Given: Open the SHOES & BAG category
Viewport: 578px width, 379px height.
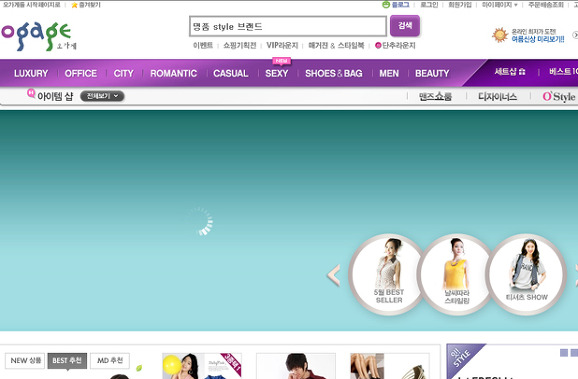Looking at the screenshot, I should 334,73.
